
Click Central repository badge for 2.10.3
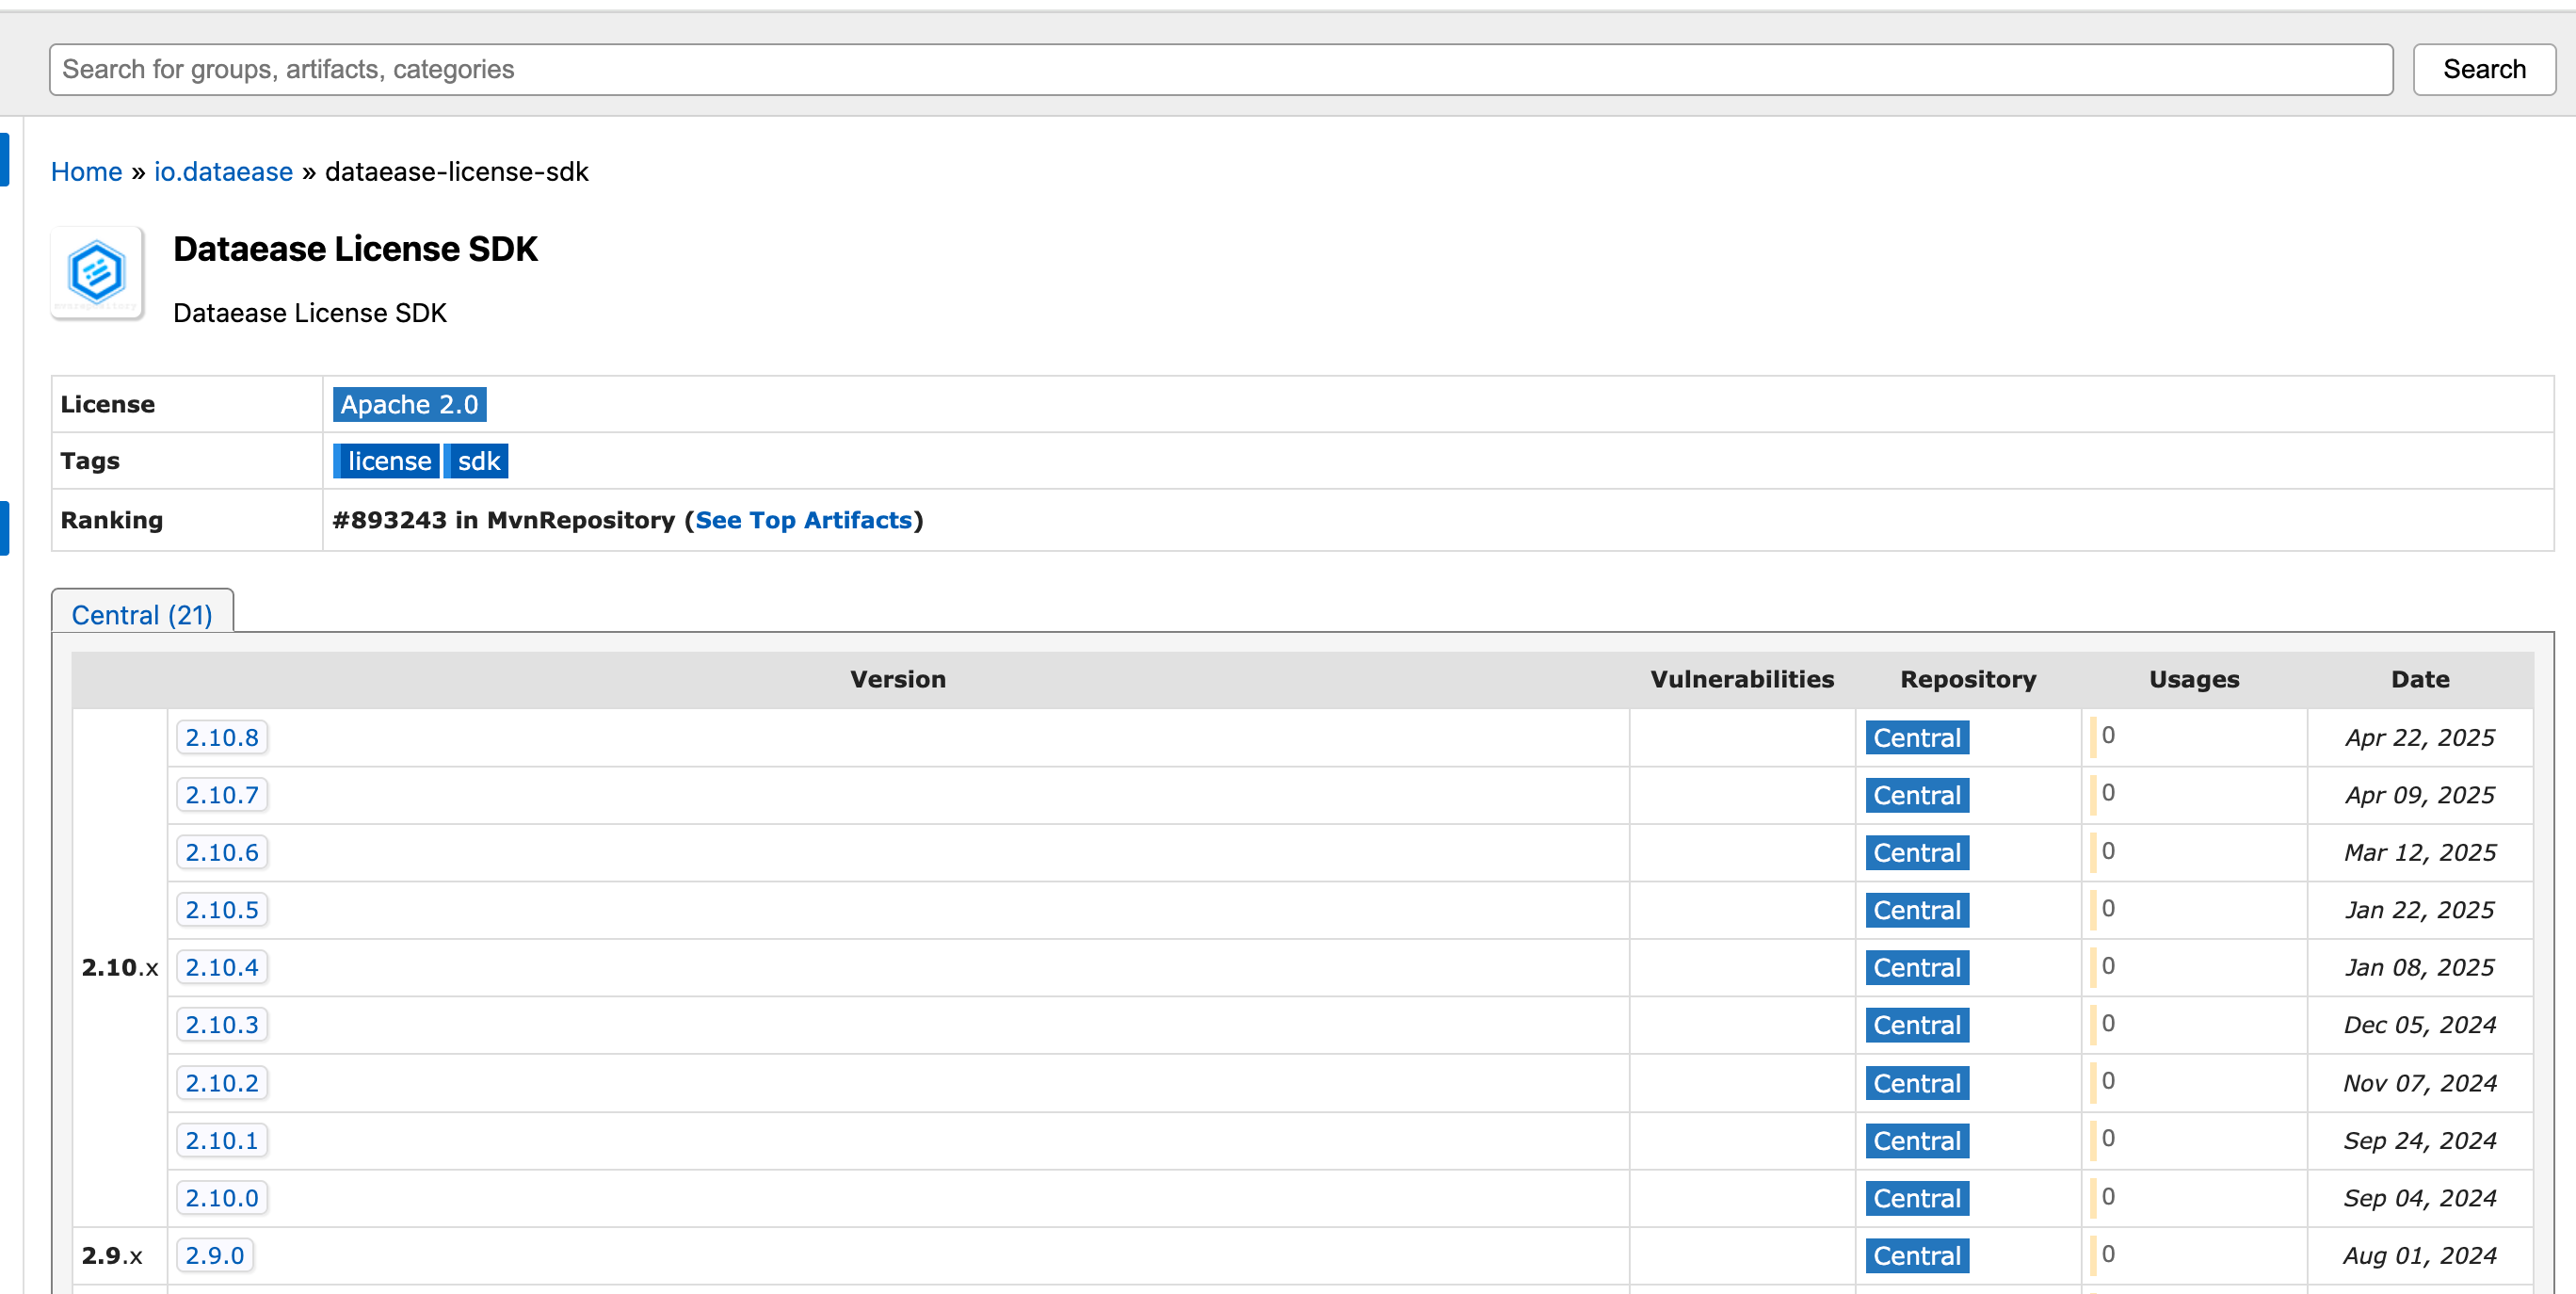(1917, 1025)
